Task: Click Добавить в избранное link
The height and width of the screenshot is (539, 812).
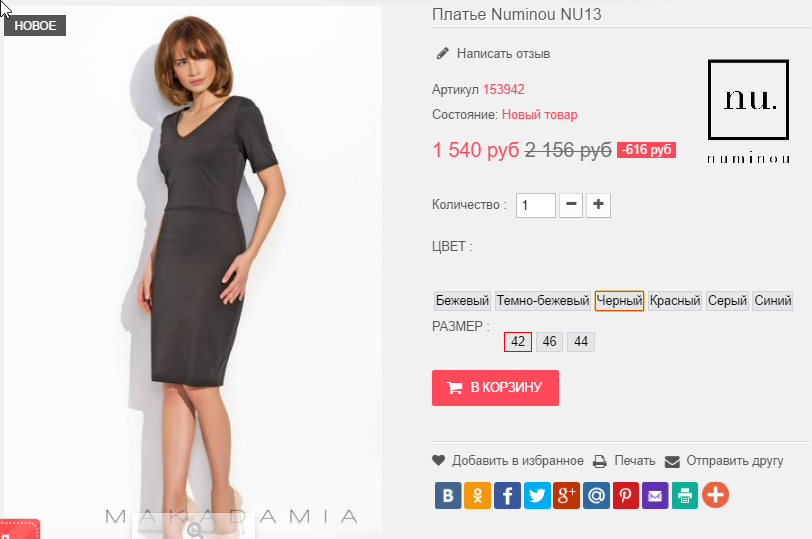Action: [517, 461]
